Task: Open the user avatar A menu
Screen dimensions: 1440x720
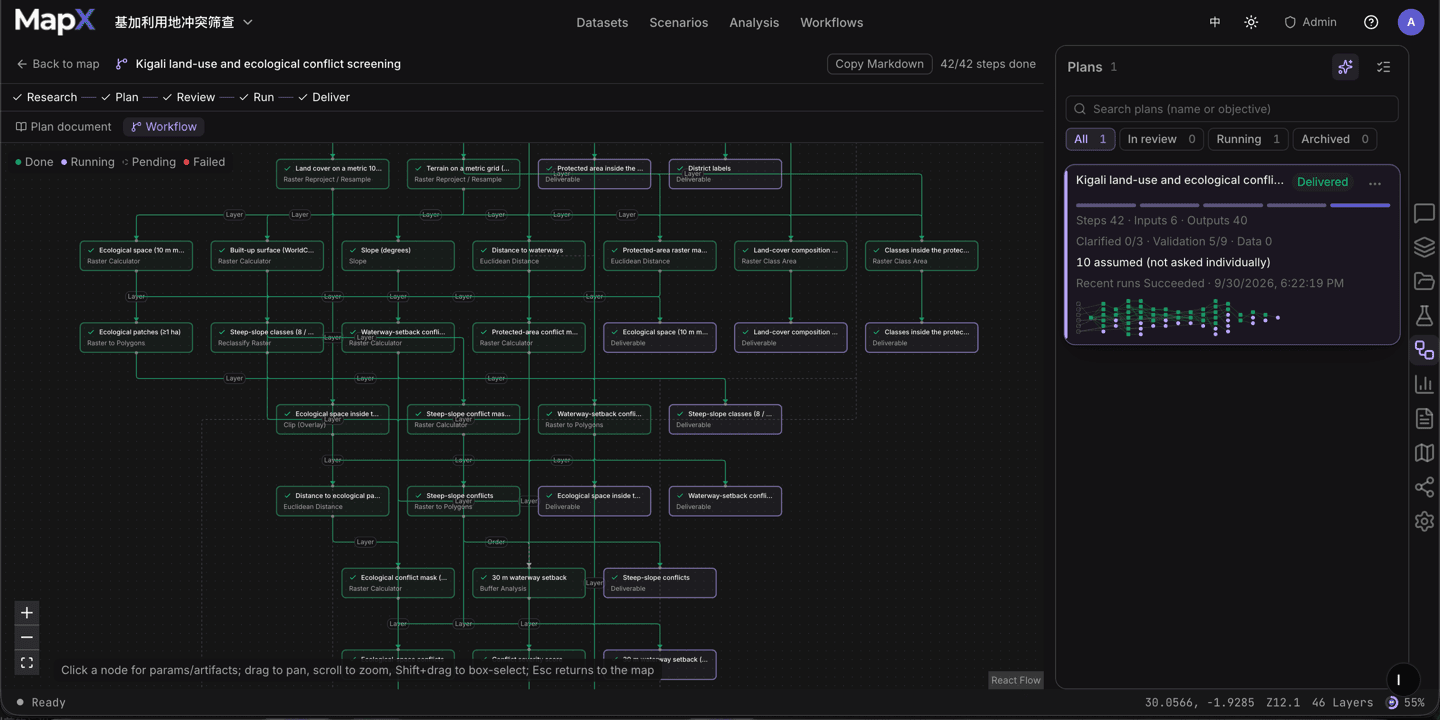Action: [1411, 22]
